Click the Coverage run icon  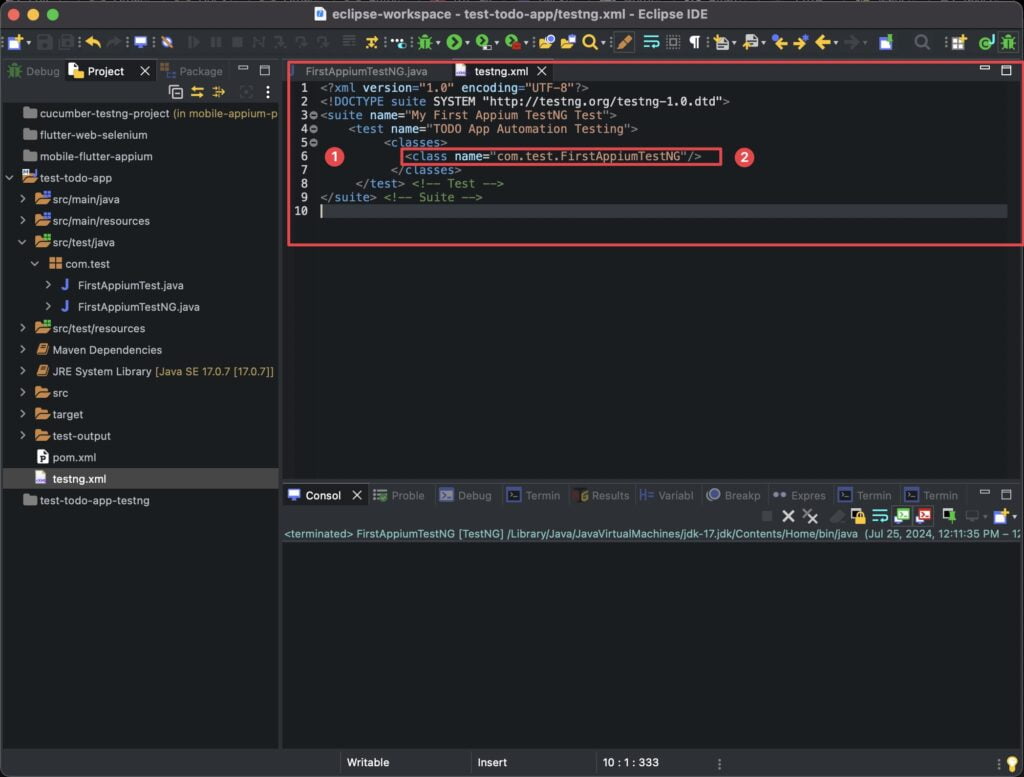483,42
